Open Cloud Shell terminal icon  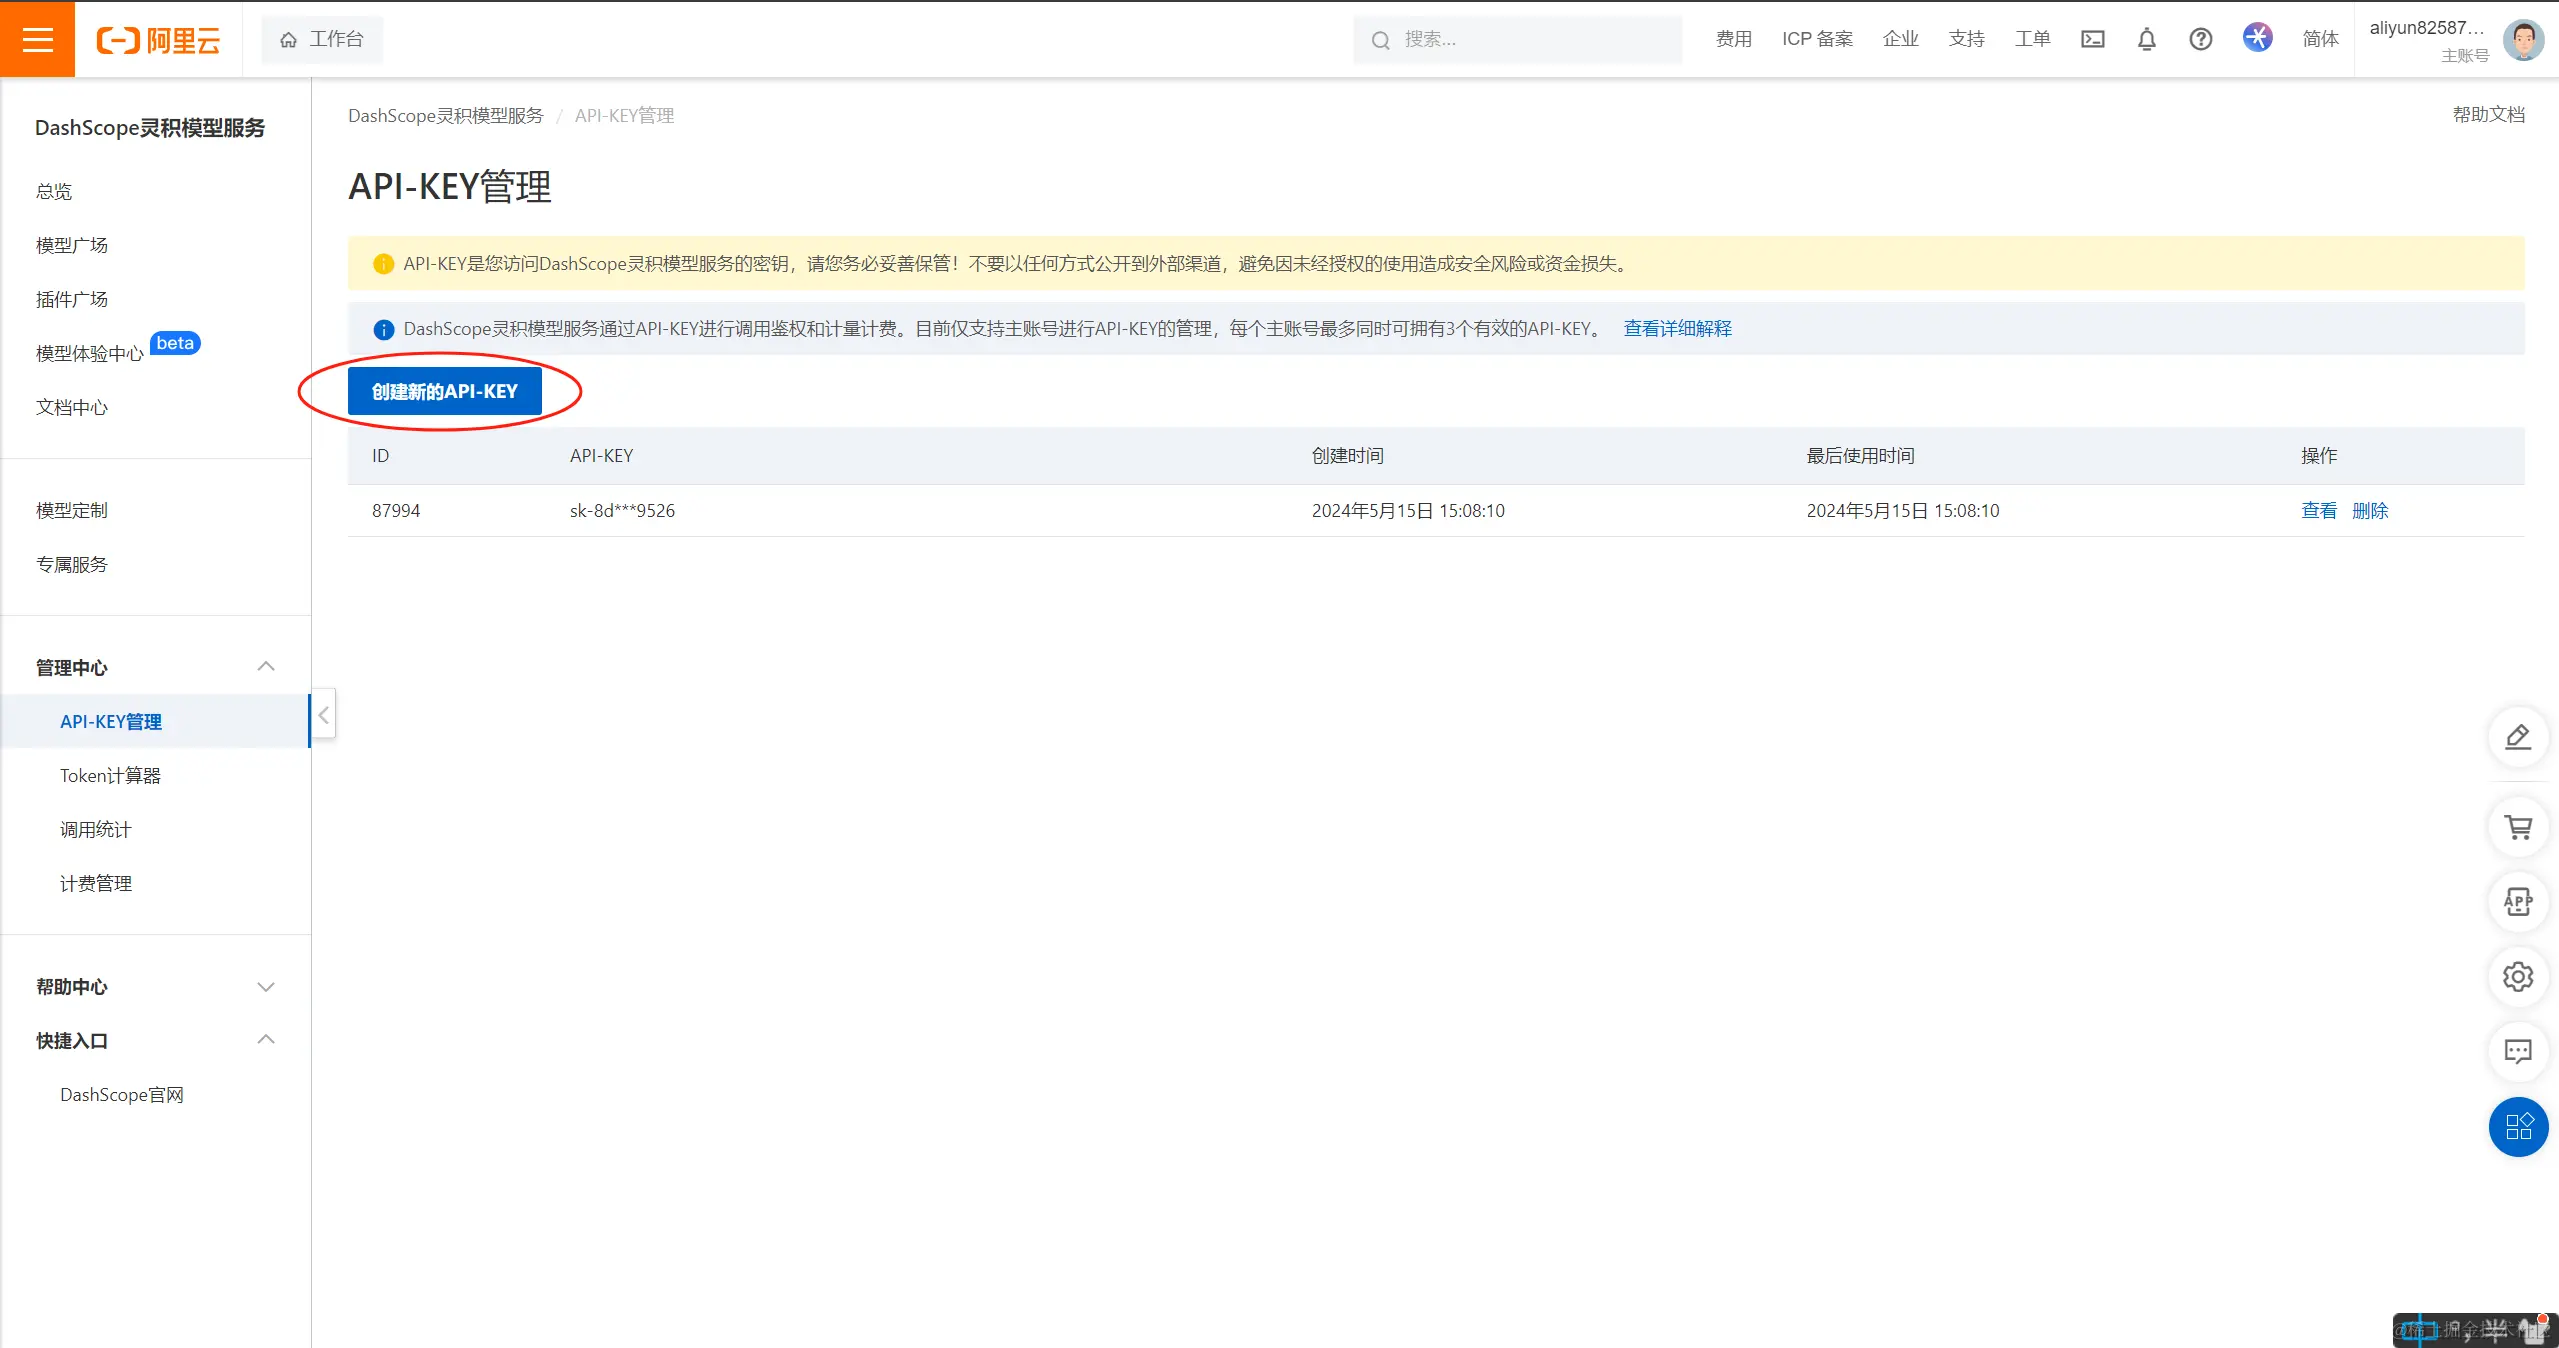(x=2092, y=39)
